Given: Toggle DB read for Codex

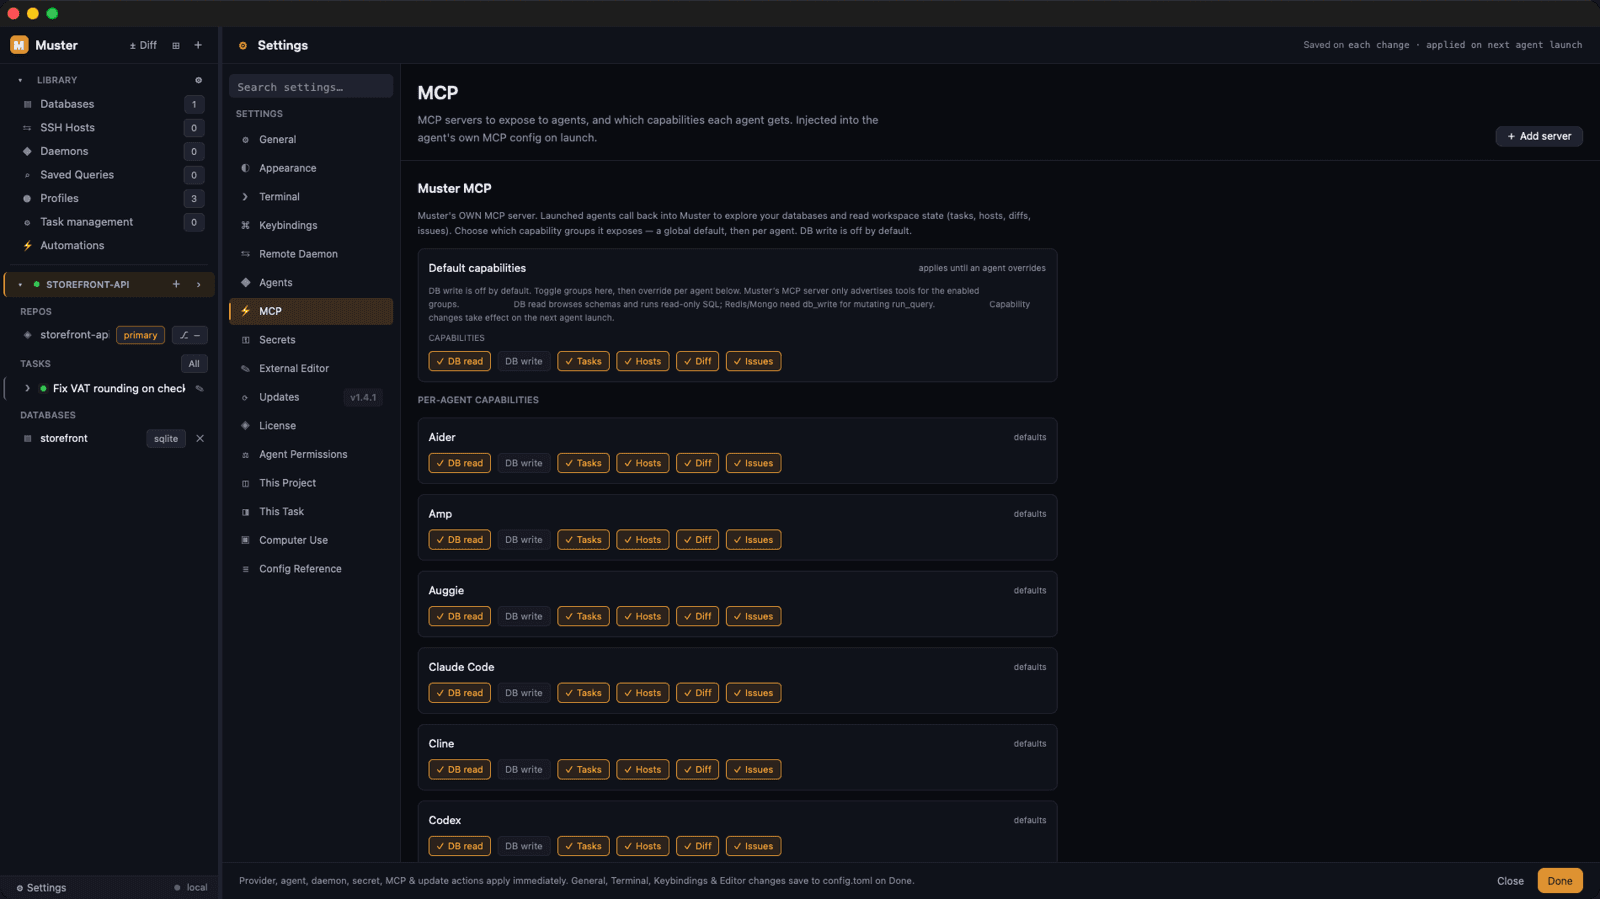Looking at the screenshot, I should coord(460,846).
